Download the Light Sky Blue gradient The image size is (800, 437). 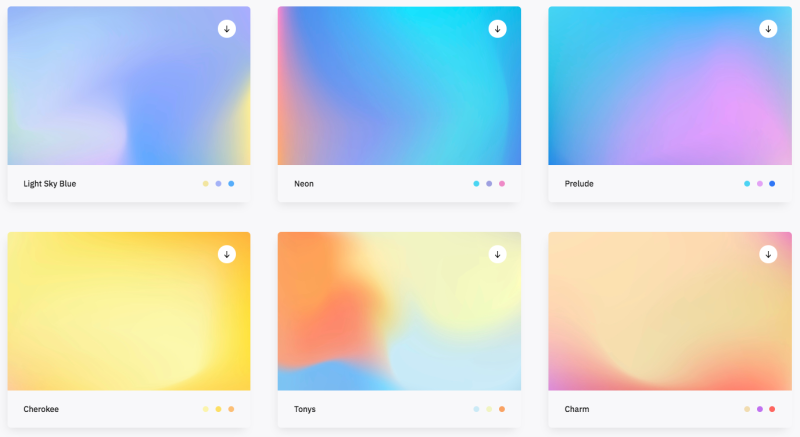point(227,29)
